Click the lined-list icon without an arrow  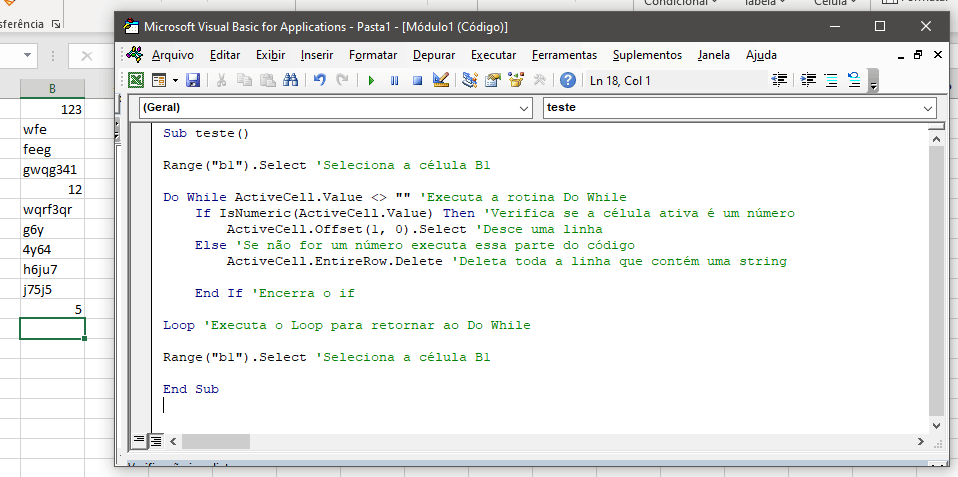[x=831, y=80]
